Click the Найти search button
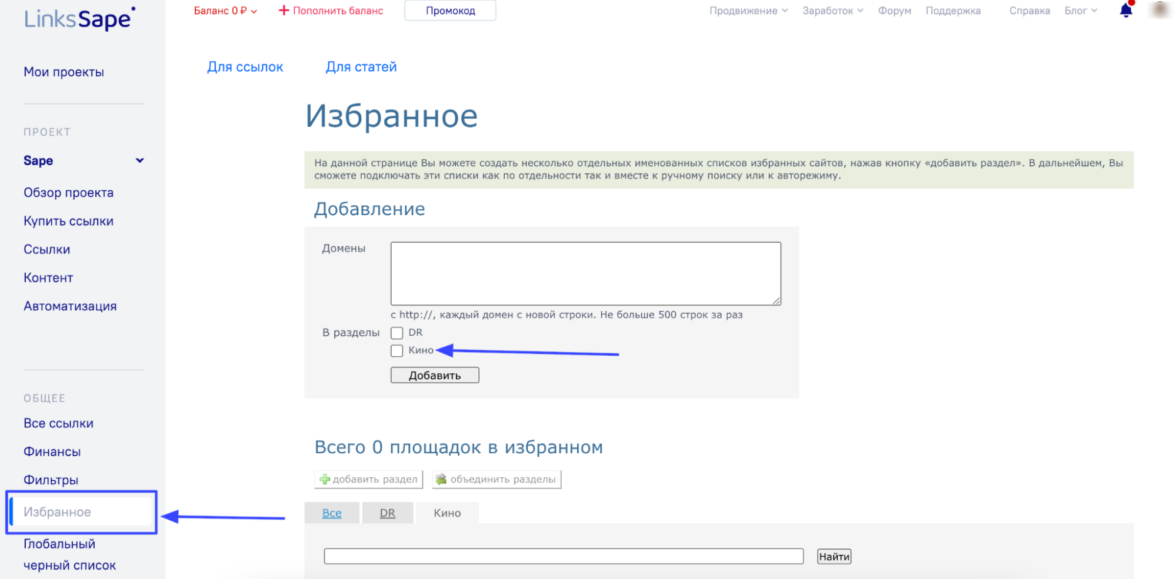Viewport: 1176px width, 579px height. [x=834, y=556]
